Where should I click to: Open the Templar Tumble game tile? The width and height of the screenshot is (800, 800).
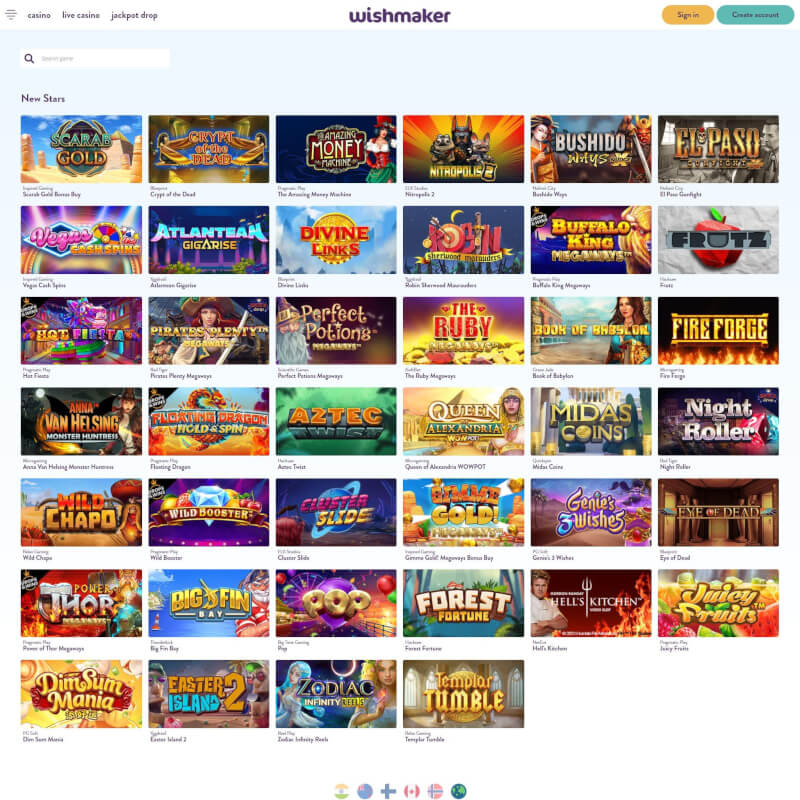point(463,694)
